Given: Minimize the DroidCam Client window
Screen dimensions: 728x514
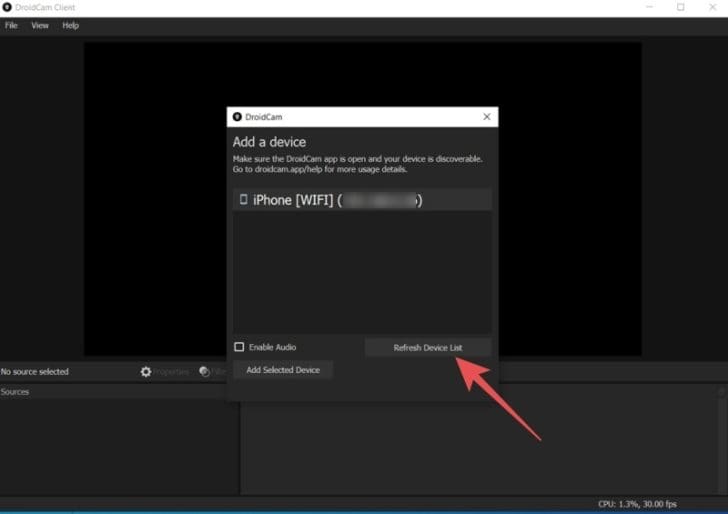Looking at the screenshot, I should (x=649, y=7).
